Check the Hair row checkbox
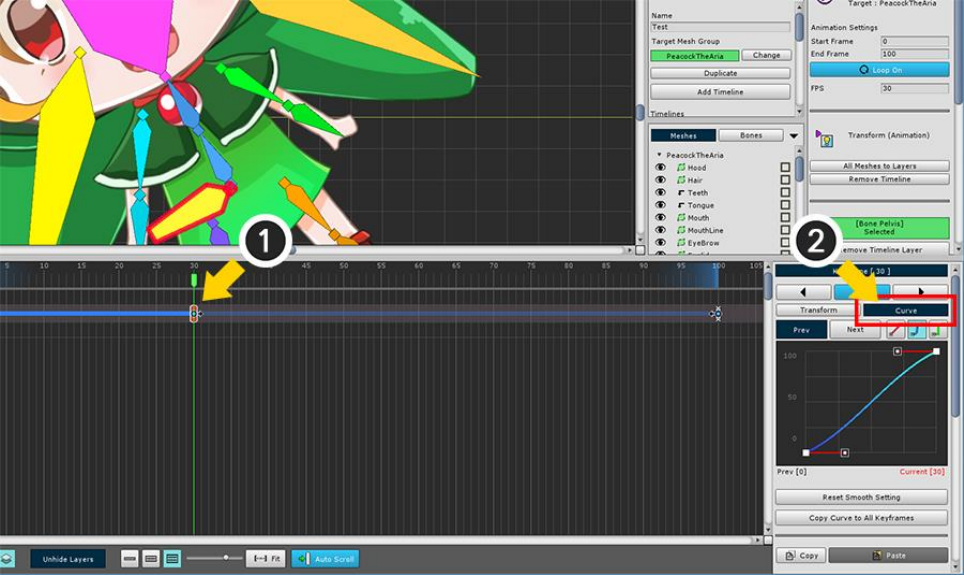The width and height of the screenshot is (964, 575). tap(785, 180)
